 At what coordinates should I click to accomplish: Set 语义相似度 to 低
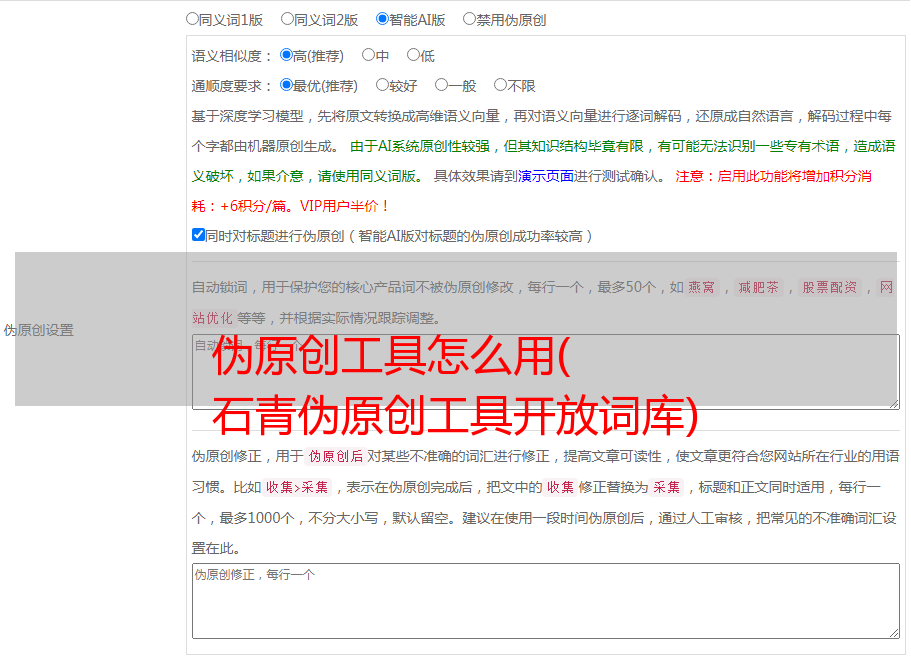point(413,55)
